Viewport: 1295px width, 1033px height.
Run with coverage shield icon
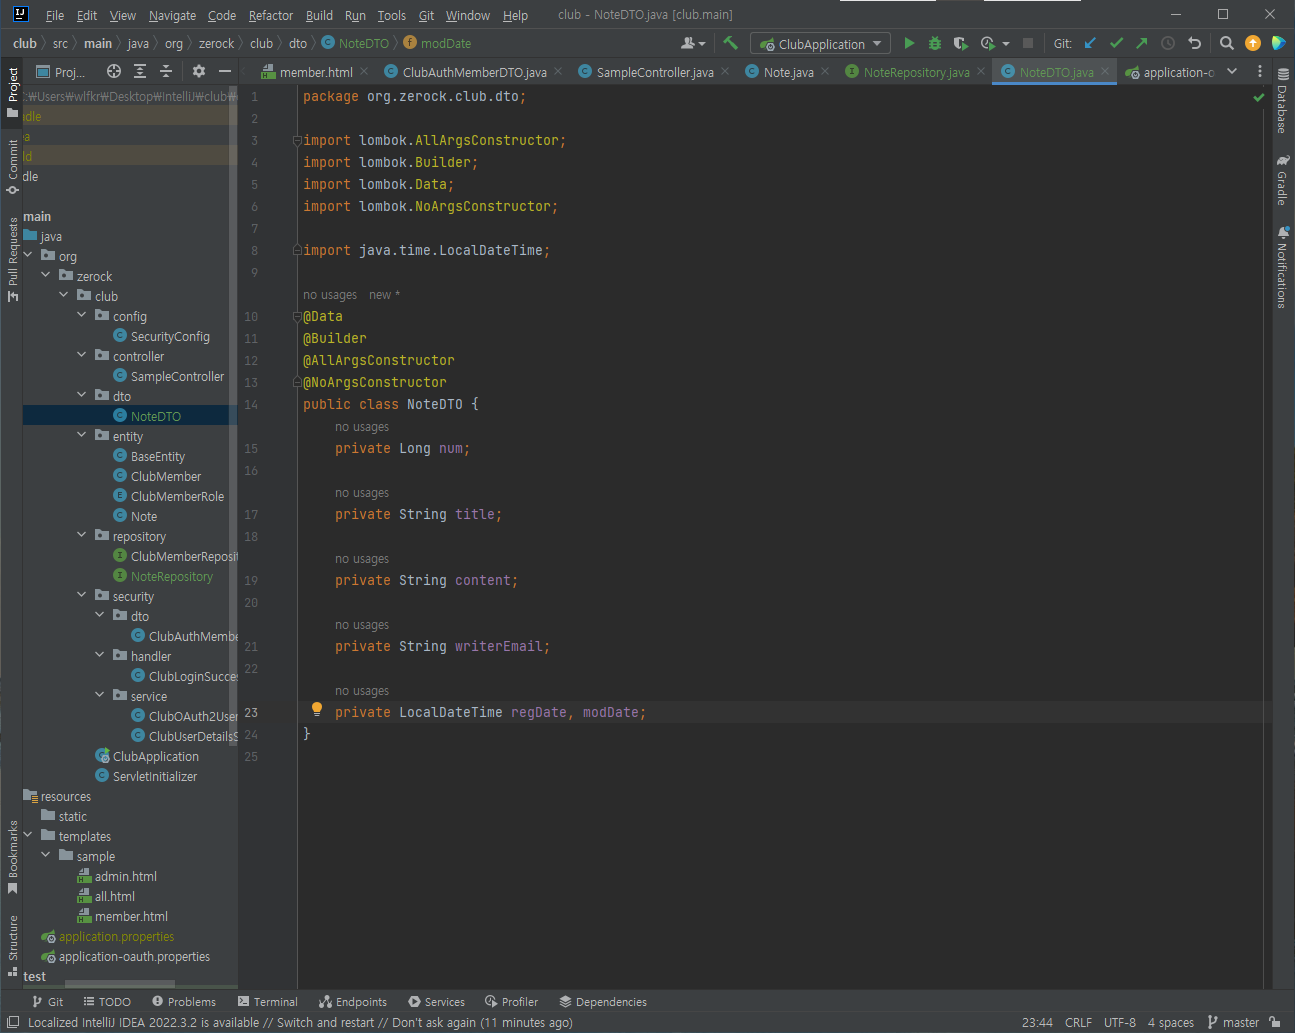click(x=960, y=43)
